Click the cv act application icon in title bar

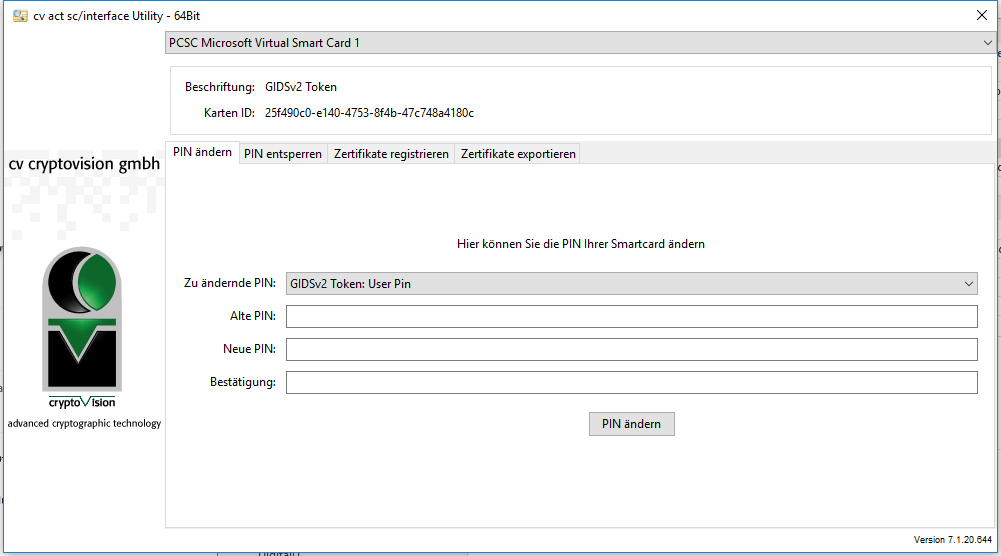pos(20,15)
